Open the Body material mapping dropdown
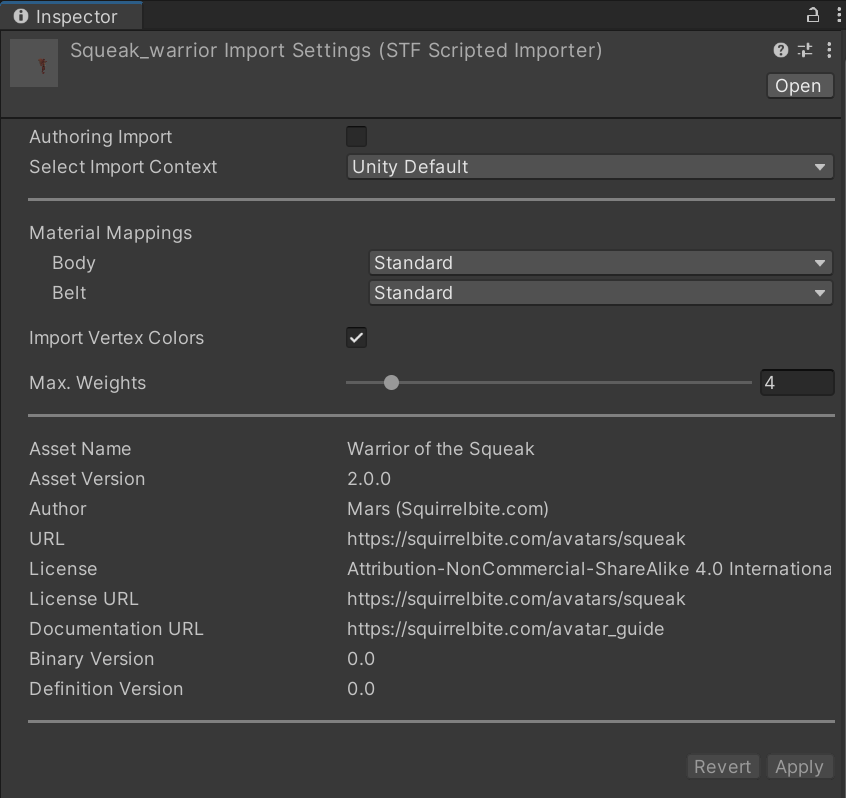The width and height of the screenshot is (846, 798). point(600,263)
